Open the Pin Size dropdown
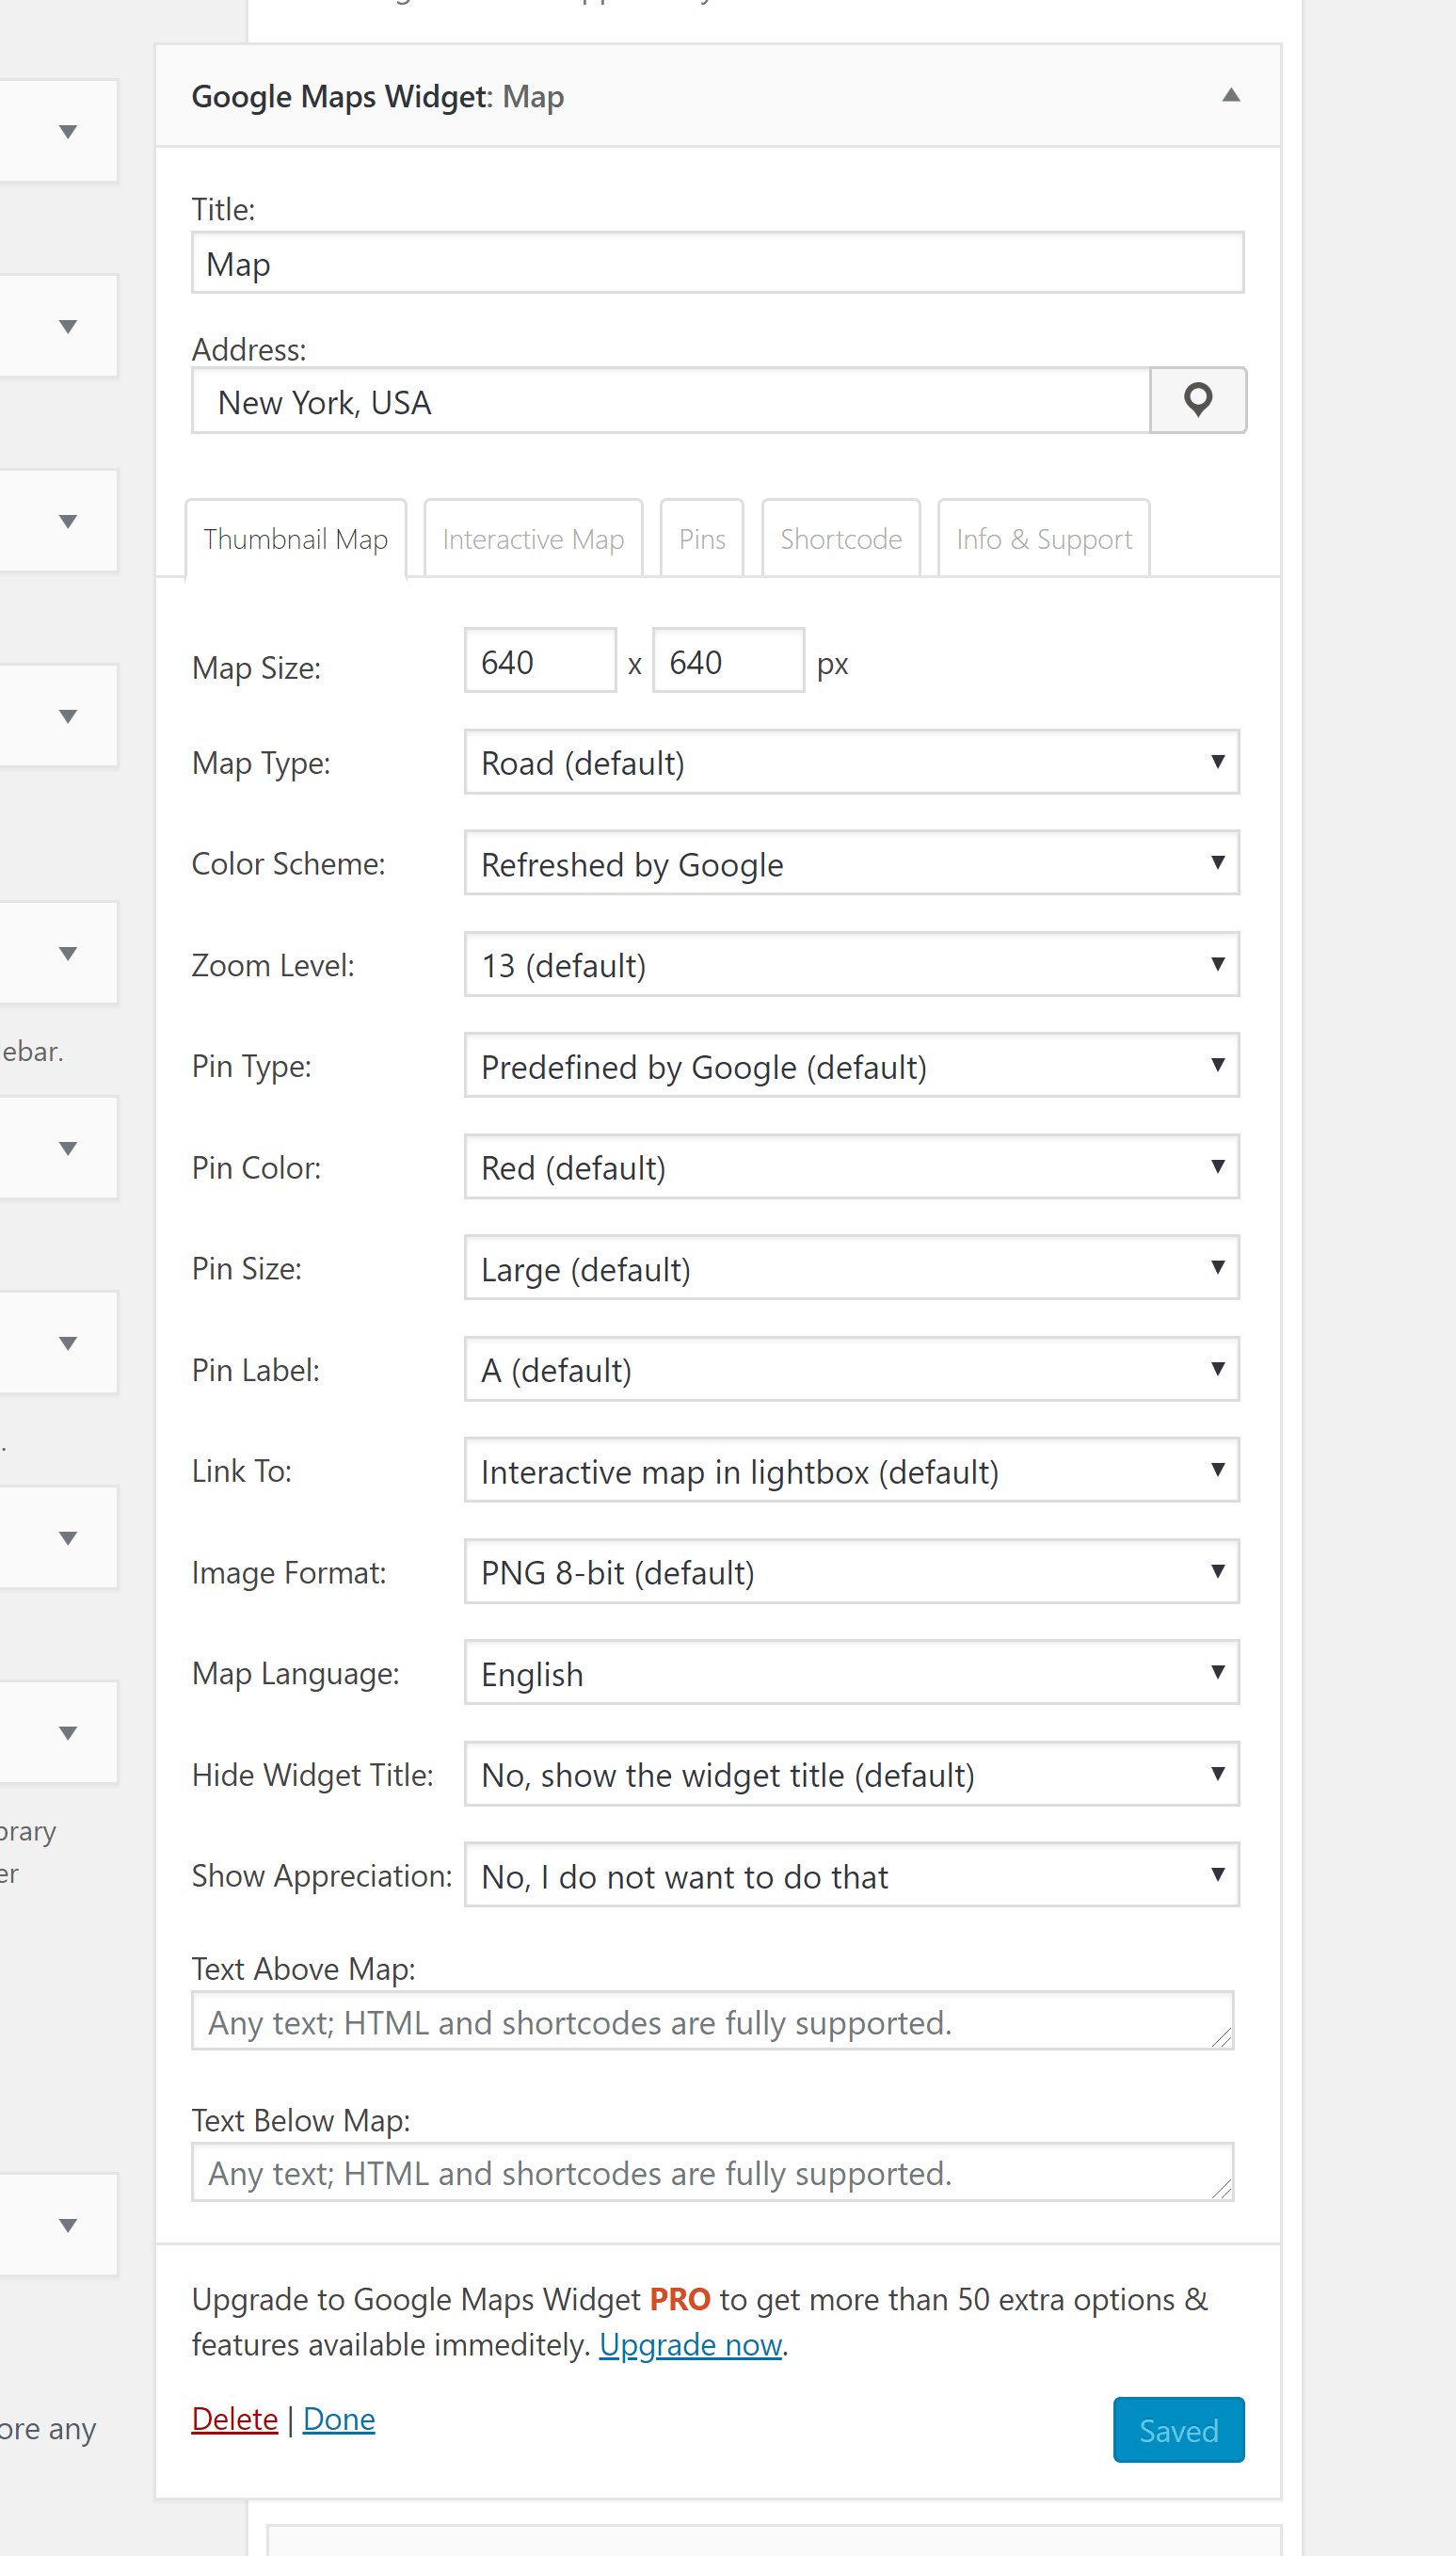The image size is (1456, 2556). pyautogui.click(x=852, y=1268)
